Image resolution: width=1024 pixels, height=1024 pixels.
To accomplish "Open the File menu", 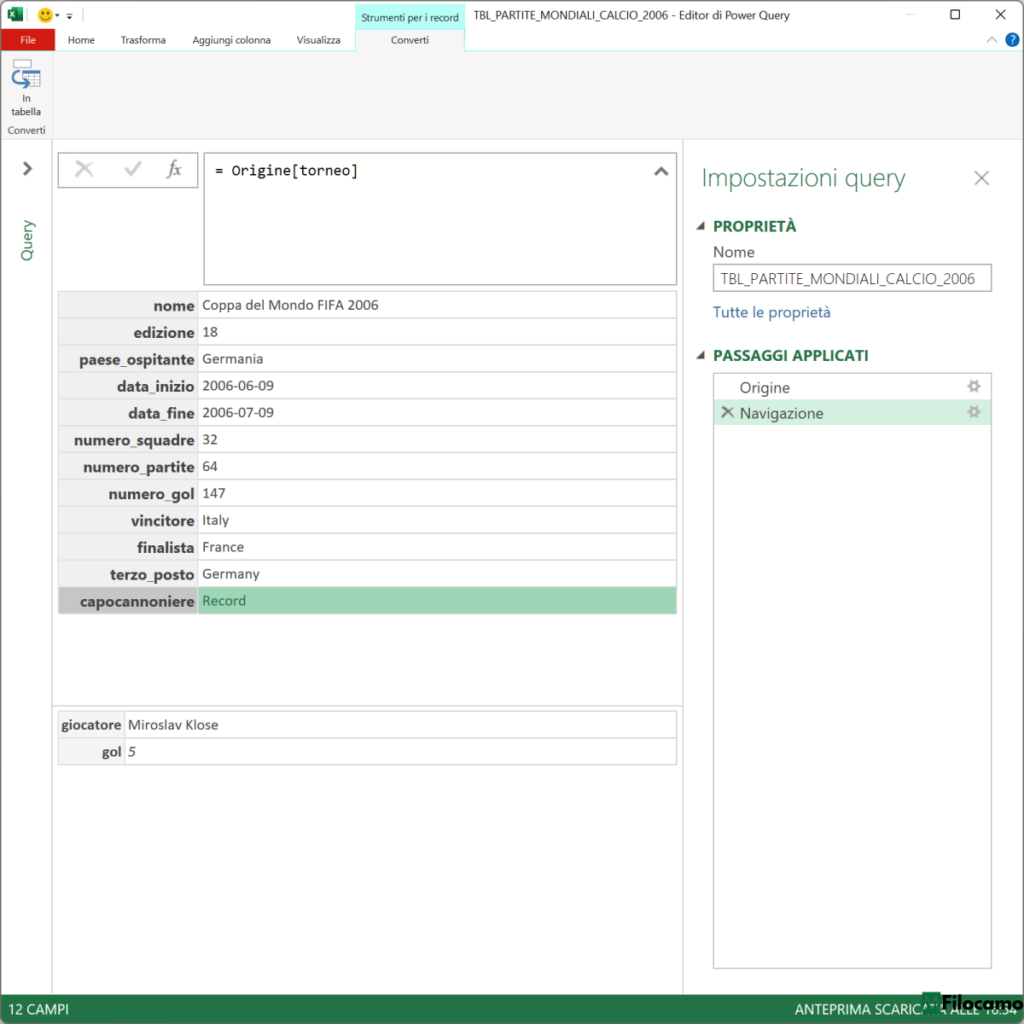I will point(27,40).
